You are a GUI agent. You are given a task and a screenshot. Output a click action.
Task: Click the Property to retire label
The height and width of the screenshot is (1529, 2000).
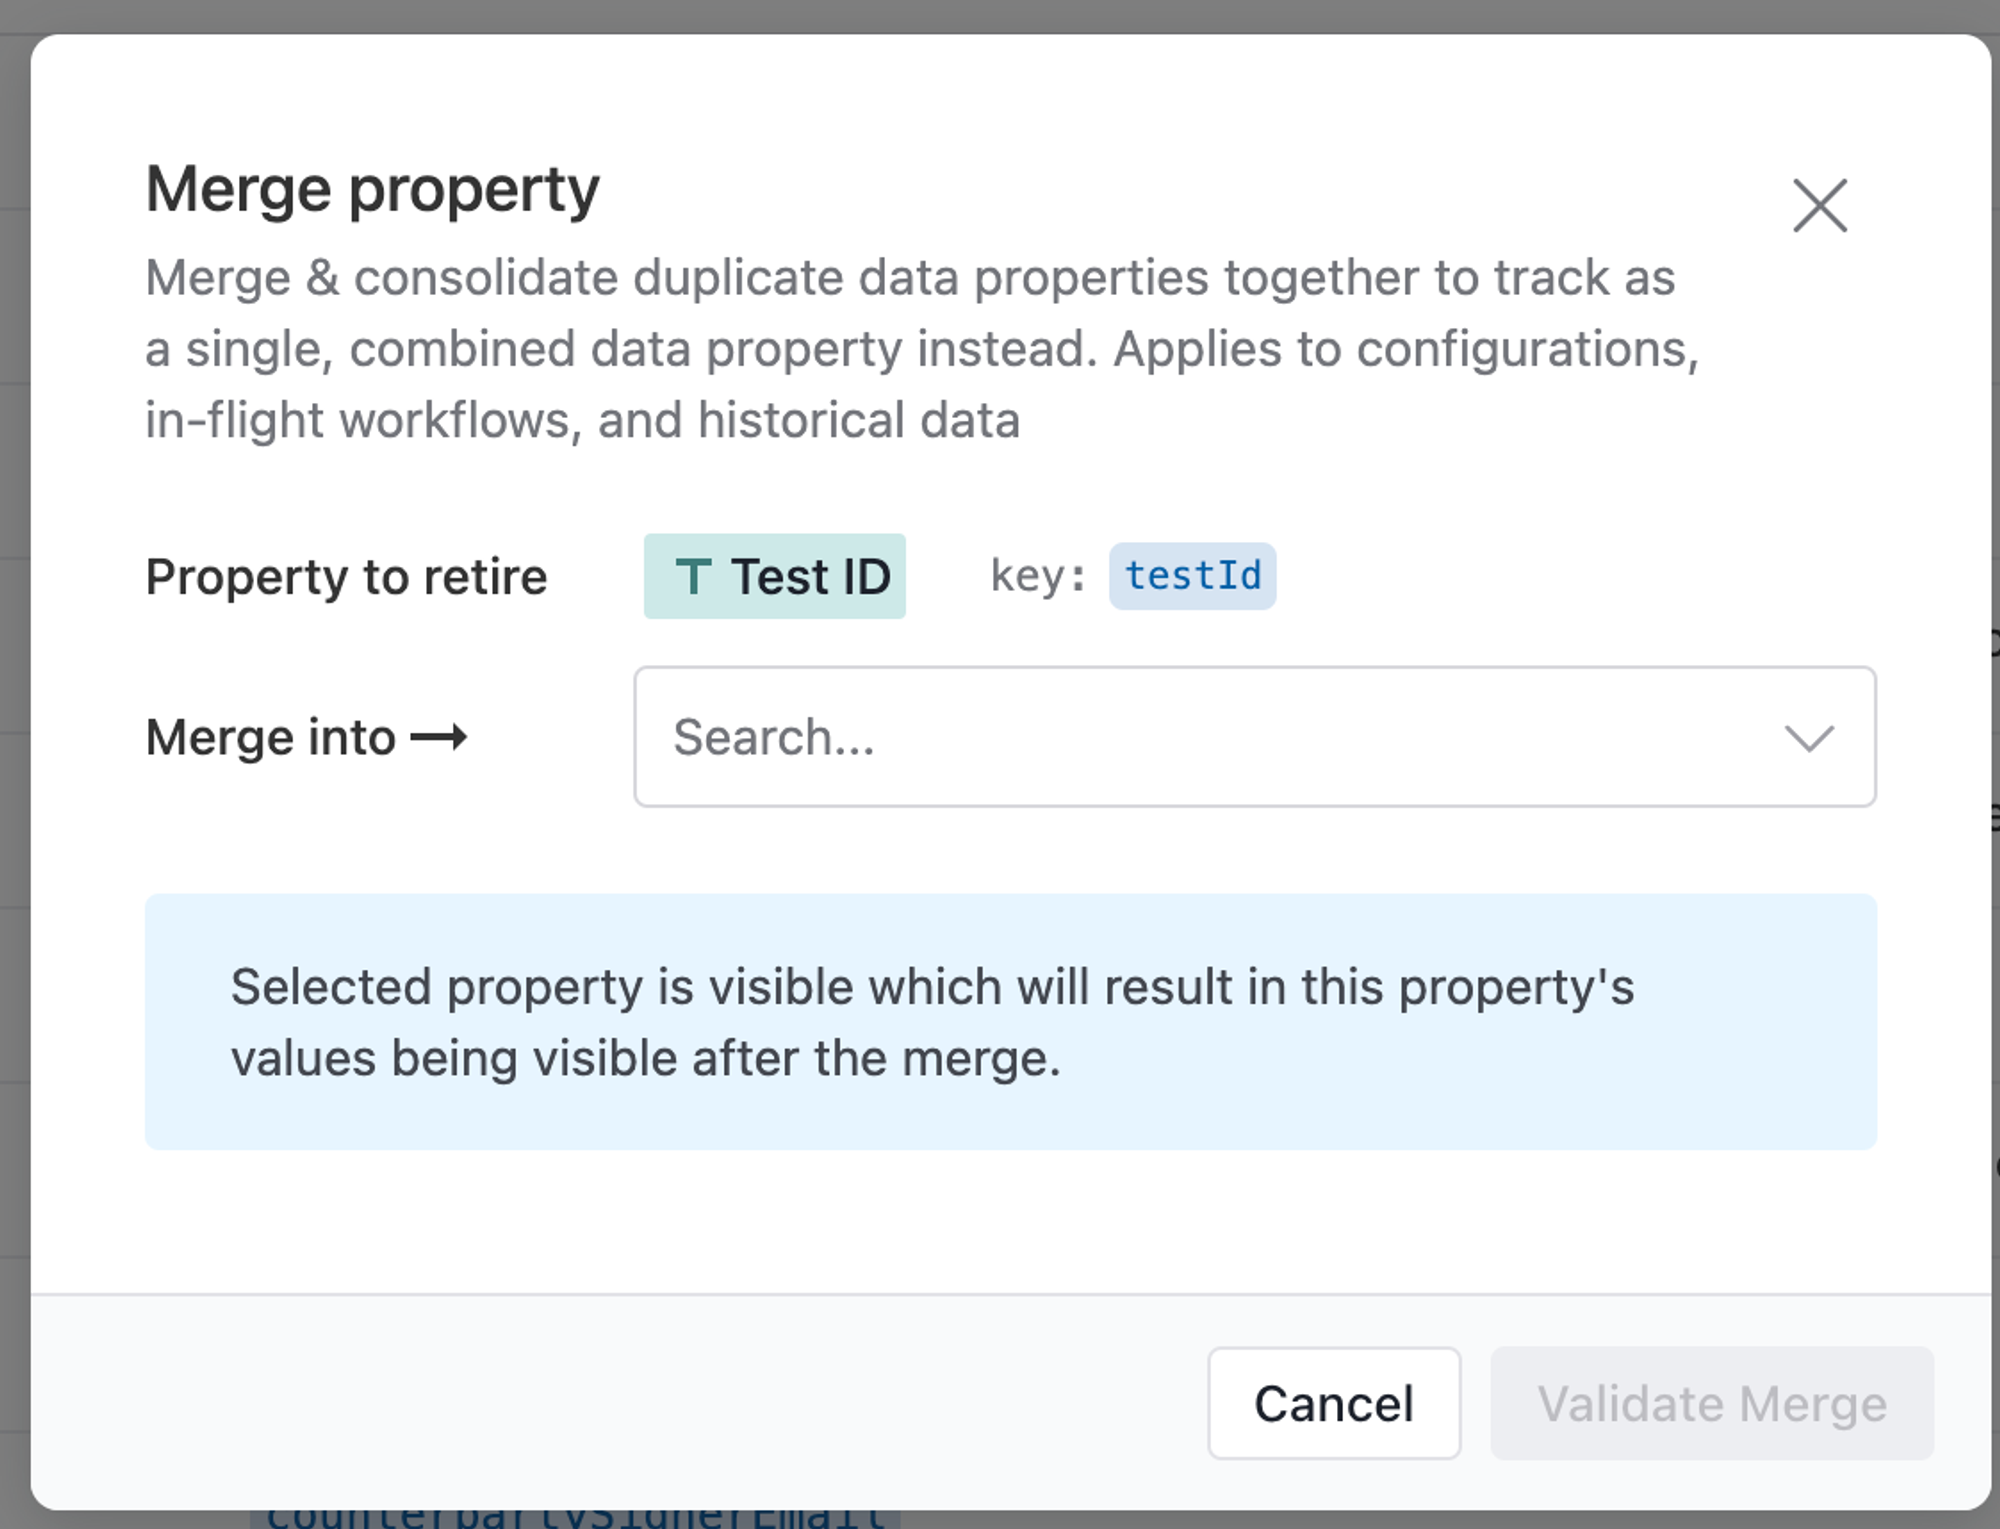click(346, 577)
